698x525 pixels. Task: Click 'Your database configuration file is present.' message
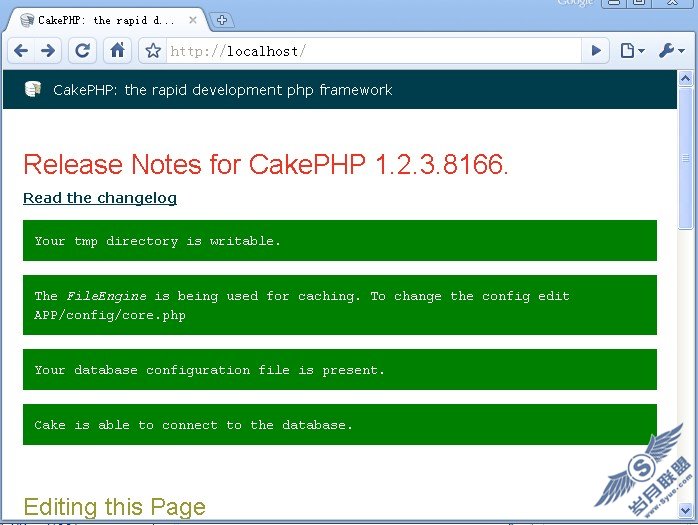click(340, 370)
